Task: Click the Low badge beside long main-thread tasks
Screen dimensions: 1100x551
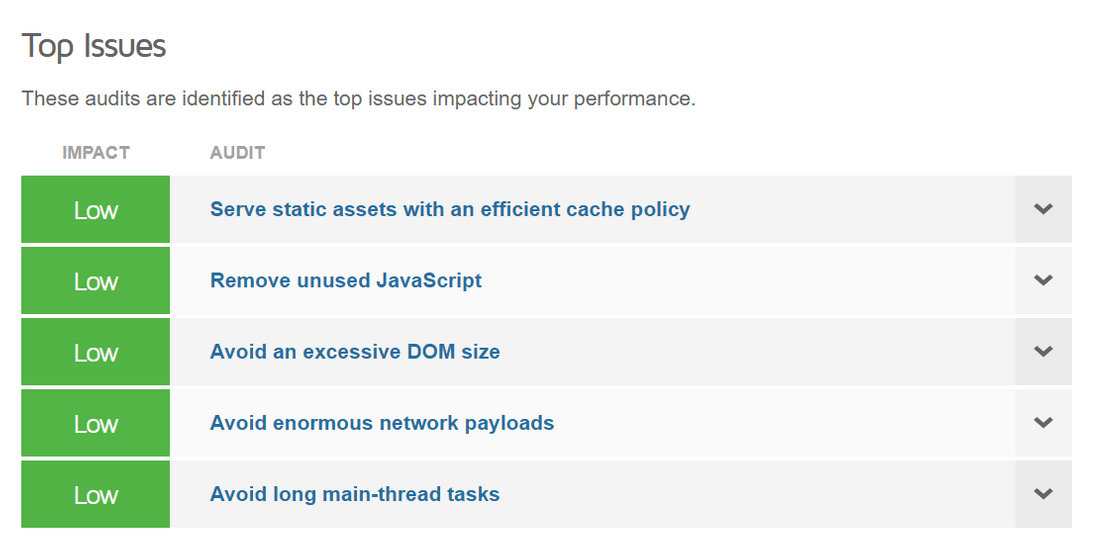Action: (x=95, y=494)
